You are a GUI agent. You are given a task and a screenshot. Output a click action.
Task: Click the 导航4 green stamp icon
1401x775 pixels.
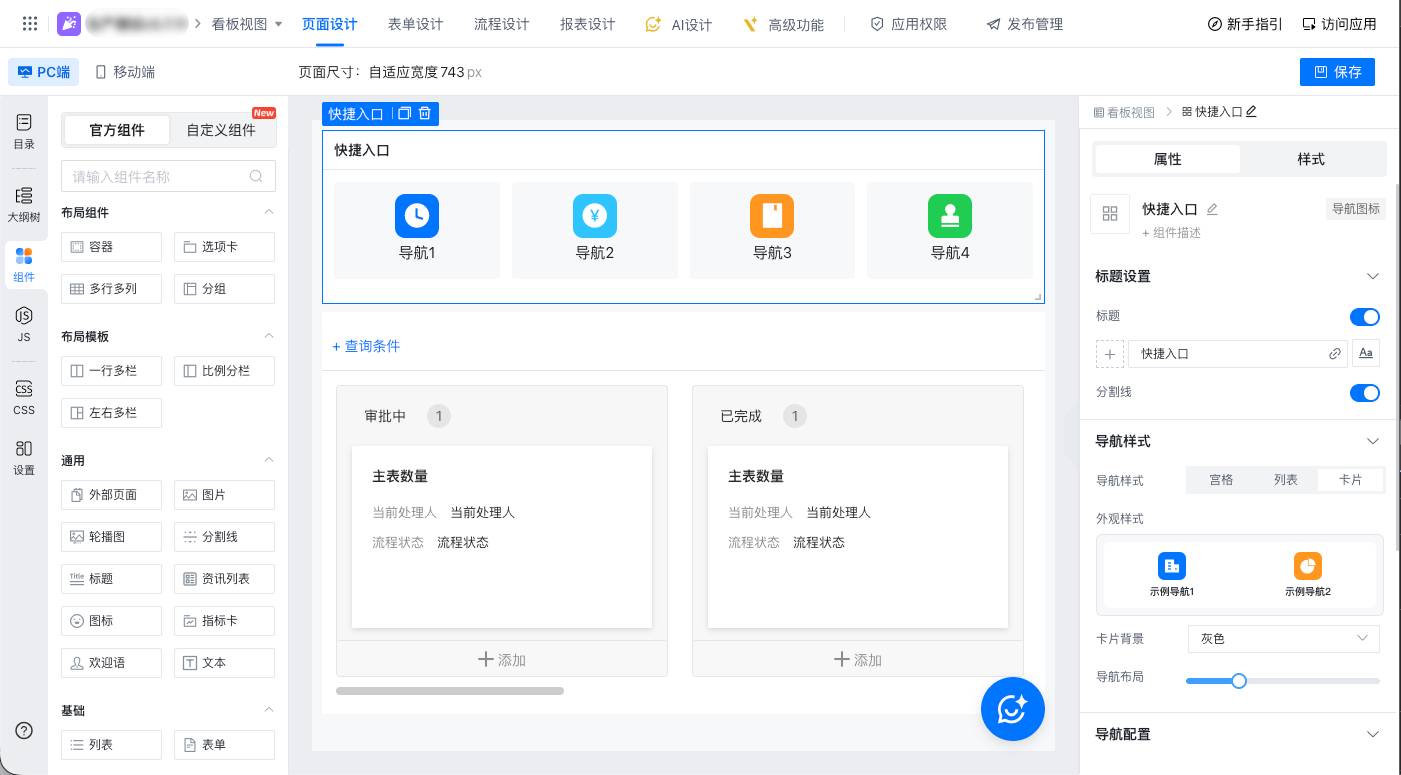950,215
